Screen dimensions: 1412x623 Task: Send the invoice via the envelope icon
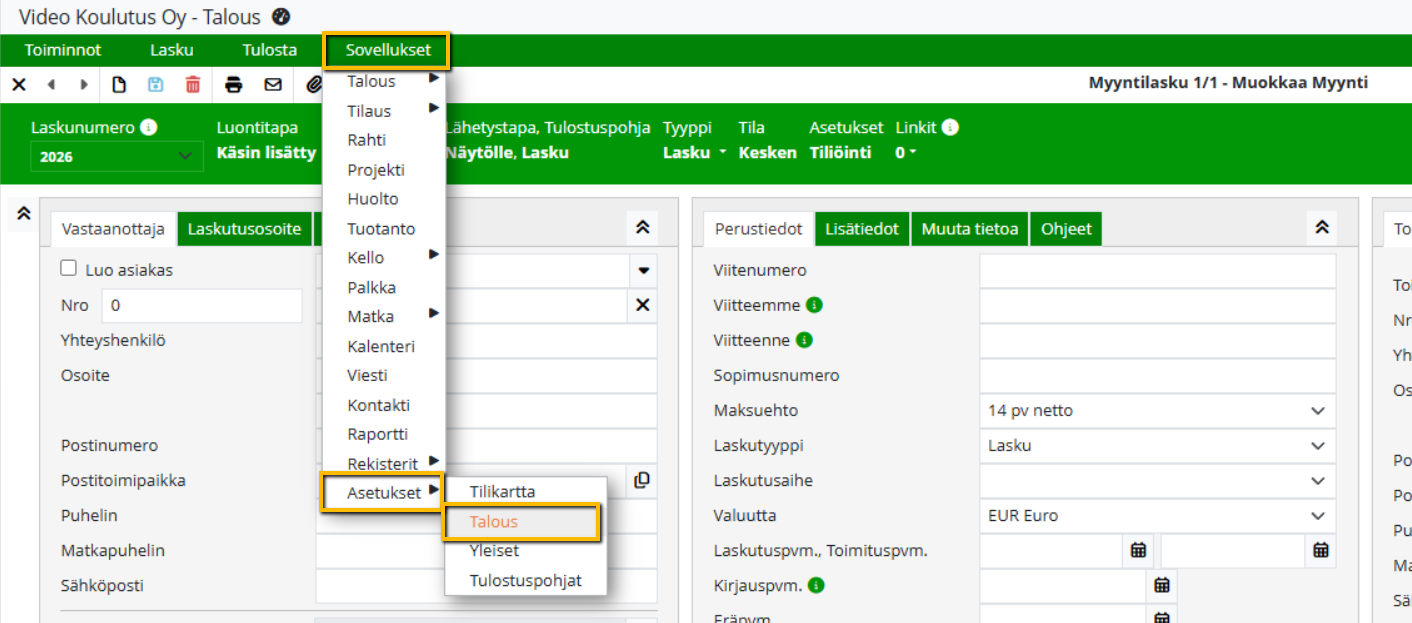273,85
